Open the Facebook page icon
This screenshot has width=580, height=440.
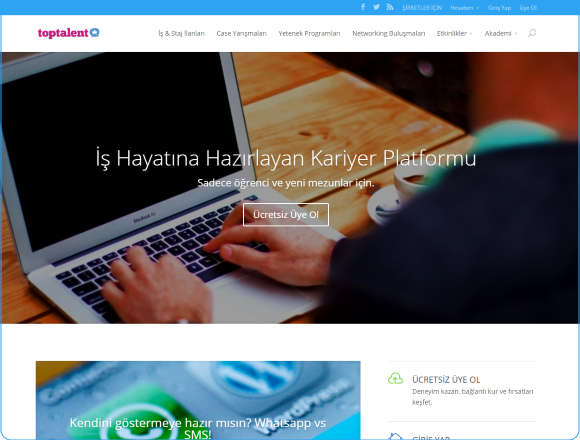tap(363, 7)
